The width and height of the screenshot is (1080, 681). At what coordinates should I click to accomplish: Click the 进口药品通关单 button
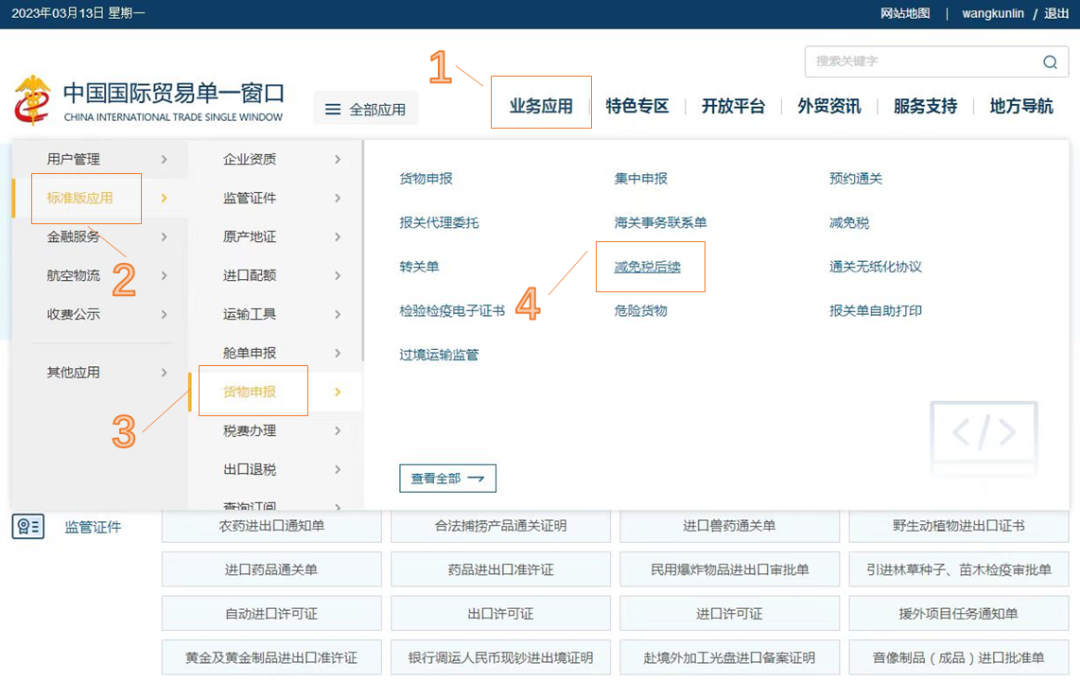[x=271, y=570]
